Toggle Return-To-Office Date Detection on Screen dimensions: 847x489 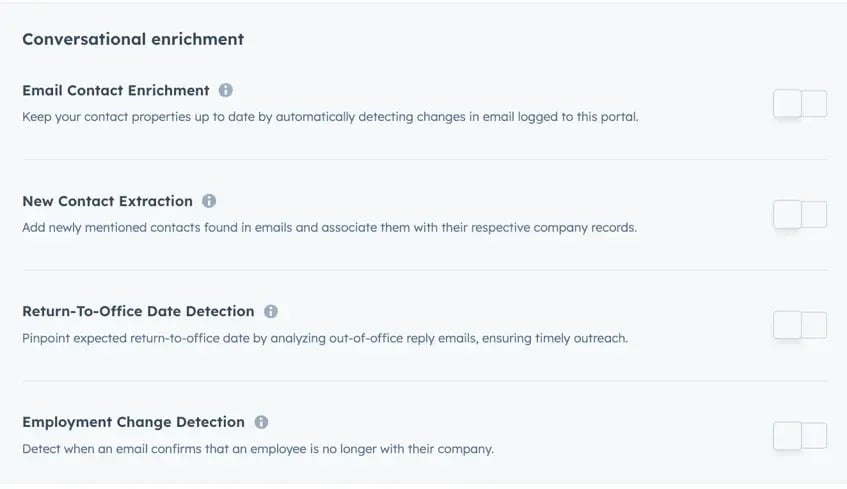[x=799, y=325]
